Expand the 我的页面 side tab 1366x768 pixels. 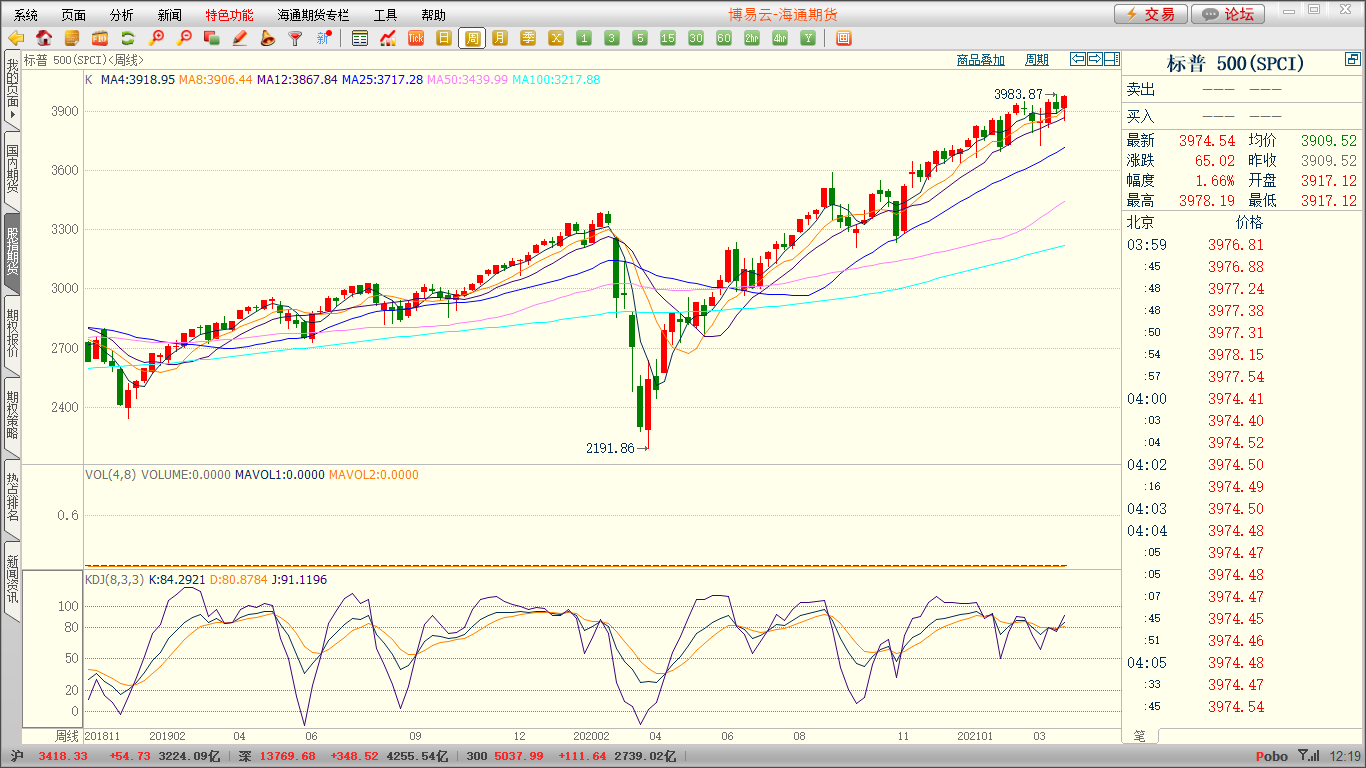coord(11,90)
